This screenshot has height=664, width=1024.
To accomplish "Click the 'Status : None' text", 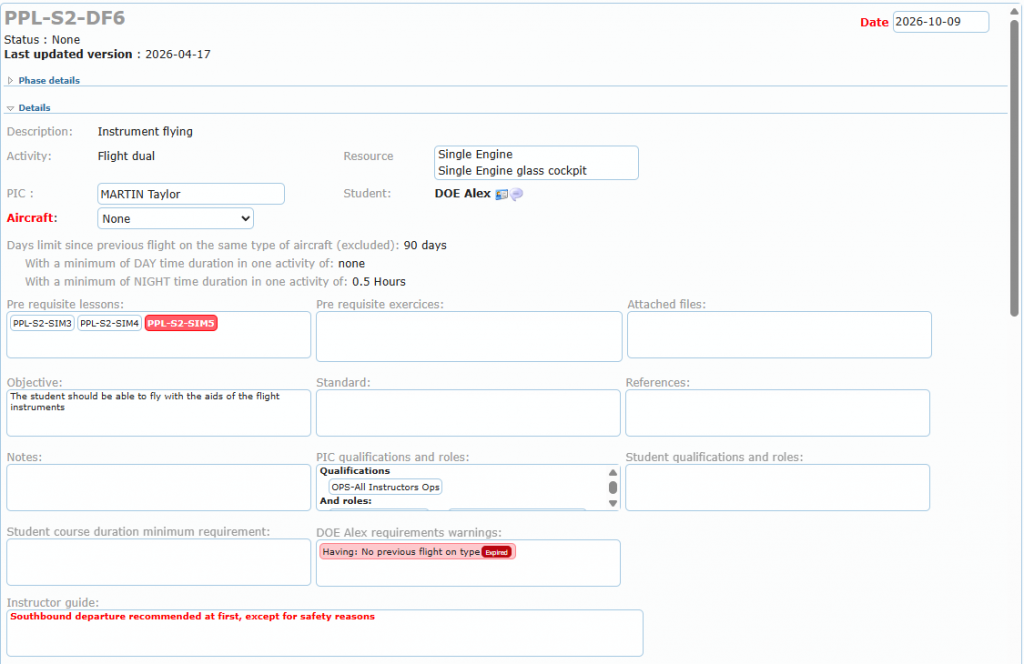I will 42,40.
